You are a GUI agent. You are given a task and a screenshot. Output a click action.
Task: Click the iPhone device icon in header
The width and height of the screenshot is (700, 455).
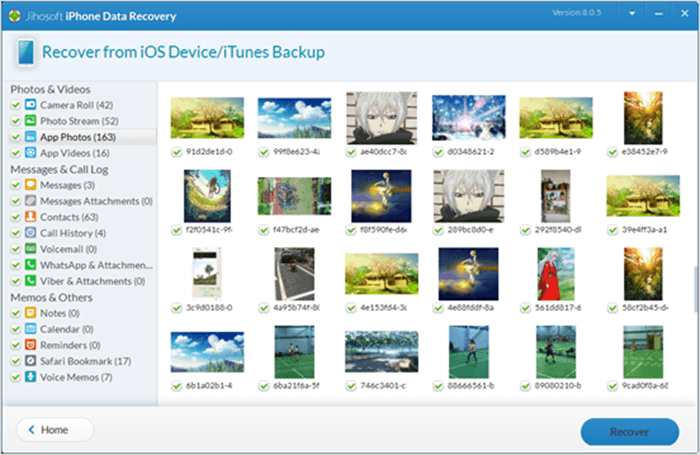pos(25,52)
